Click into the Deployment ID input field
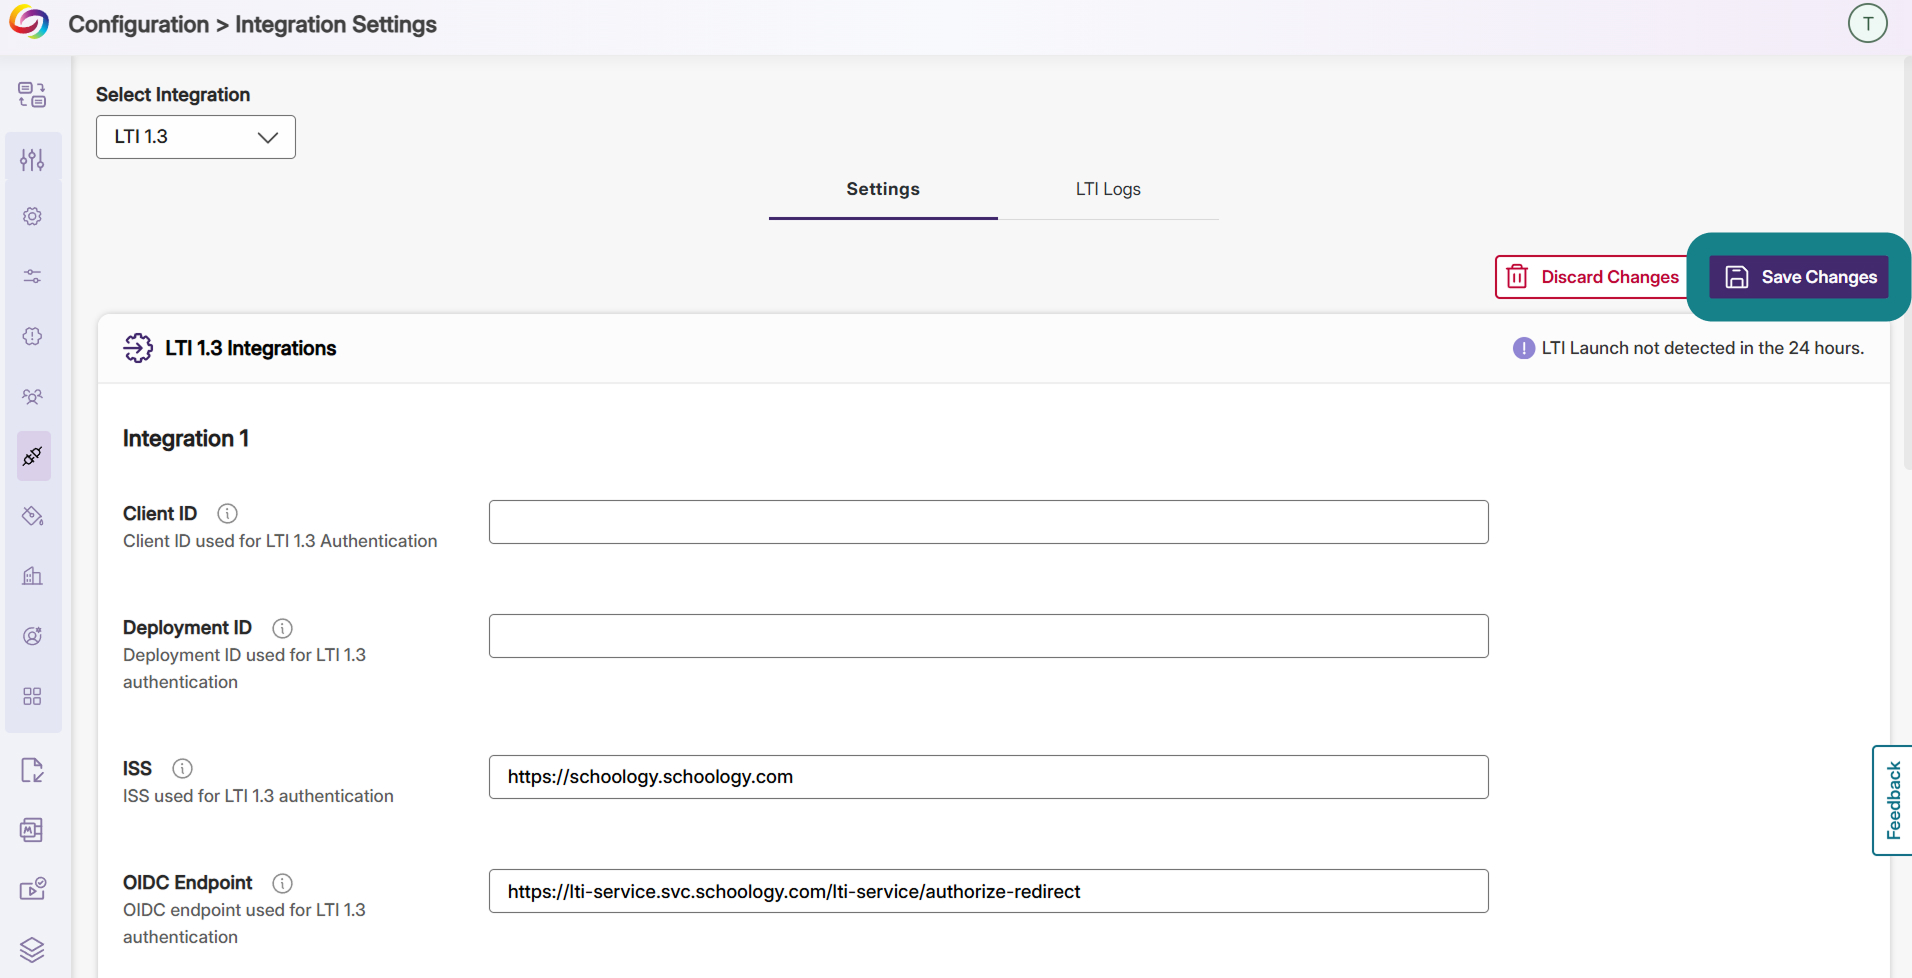 click(x=989, y=636)
